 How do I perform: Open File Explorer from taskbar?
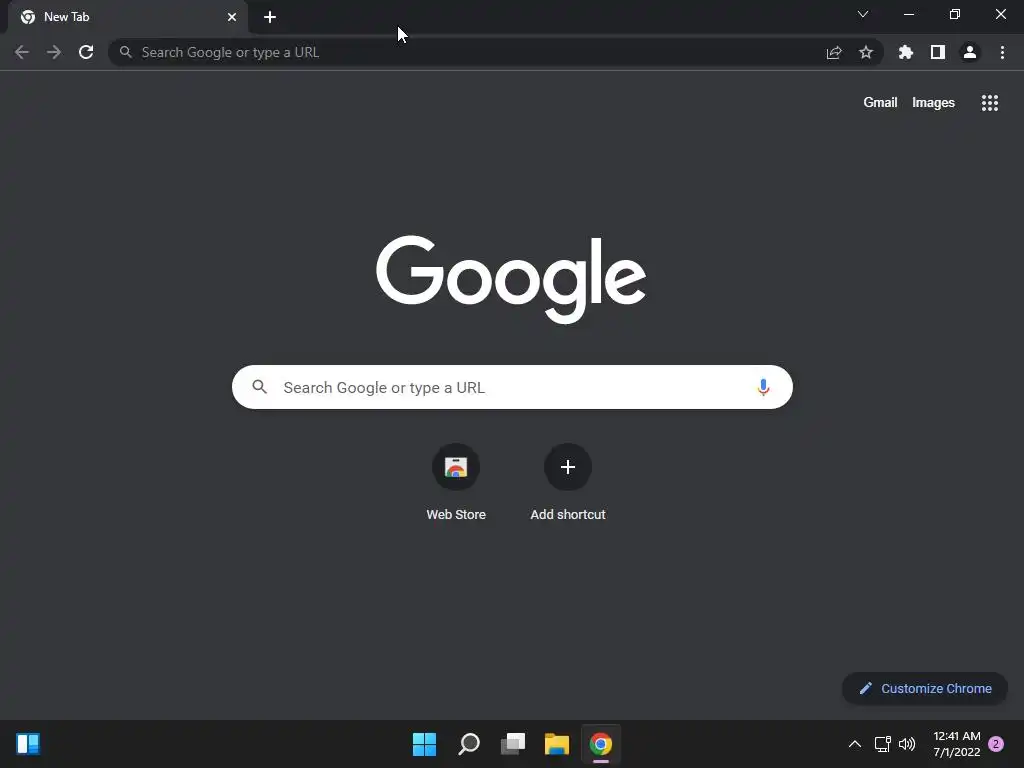pyautogui.click(x=557, y=744)
